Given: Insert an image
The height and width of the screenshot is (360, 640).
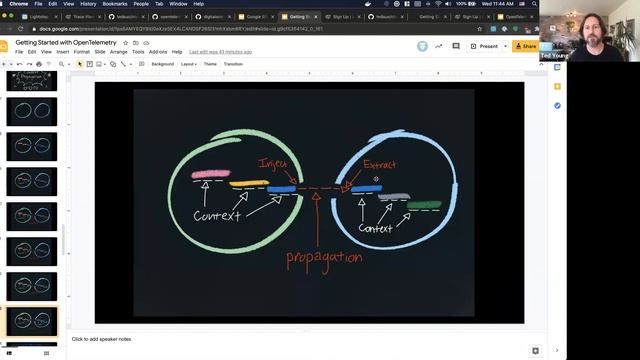Looking at the screenshot, I should [x=99, y=64].
